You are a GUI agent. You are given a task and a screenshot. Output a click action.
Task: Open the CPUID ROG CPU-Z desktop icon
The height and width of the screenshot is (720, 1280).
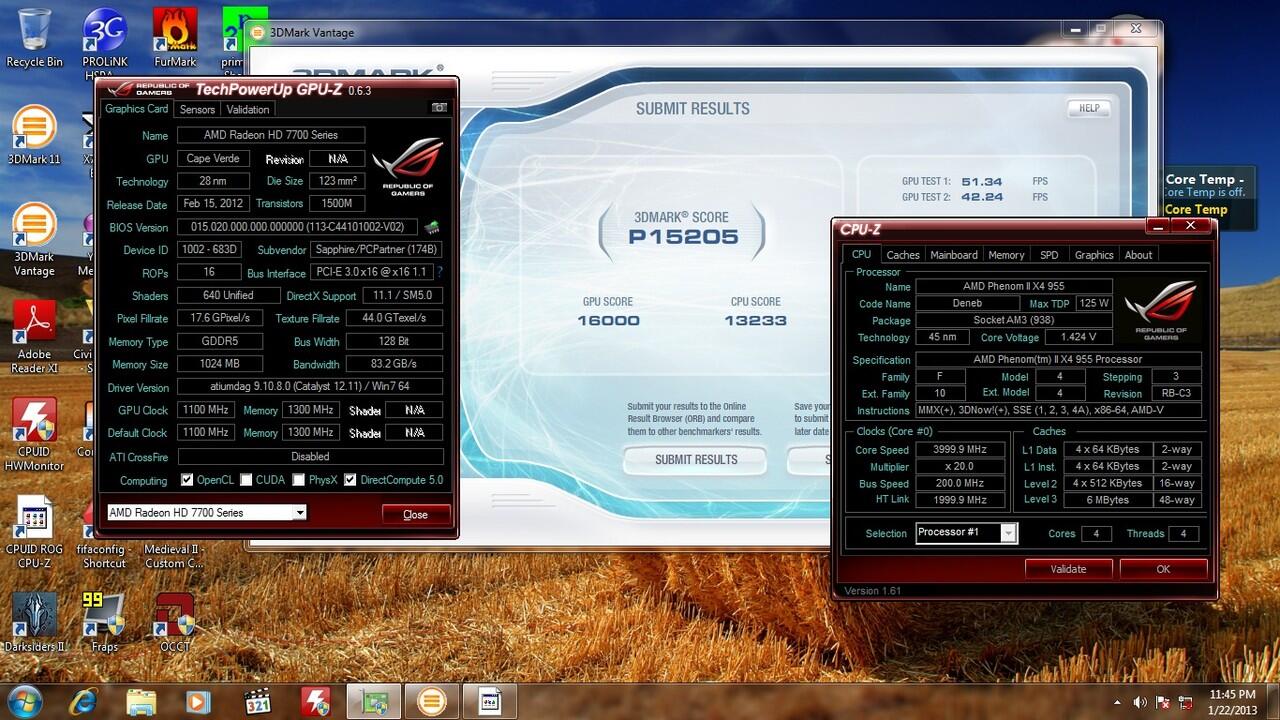[34, 532]
